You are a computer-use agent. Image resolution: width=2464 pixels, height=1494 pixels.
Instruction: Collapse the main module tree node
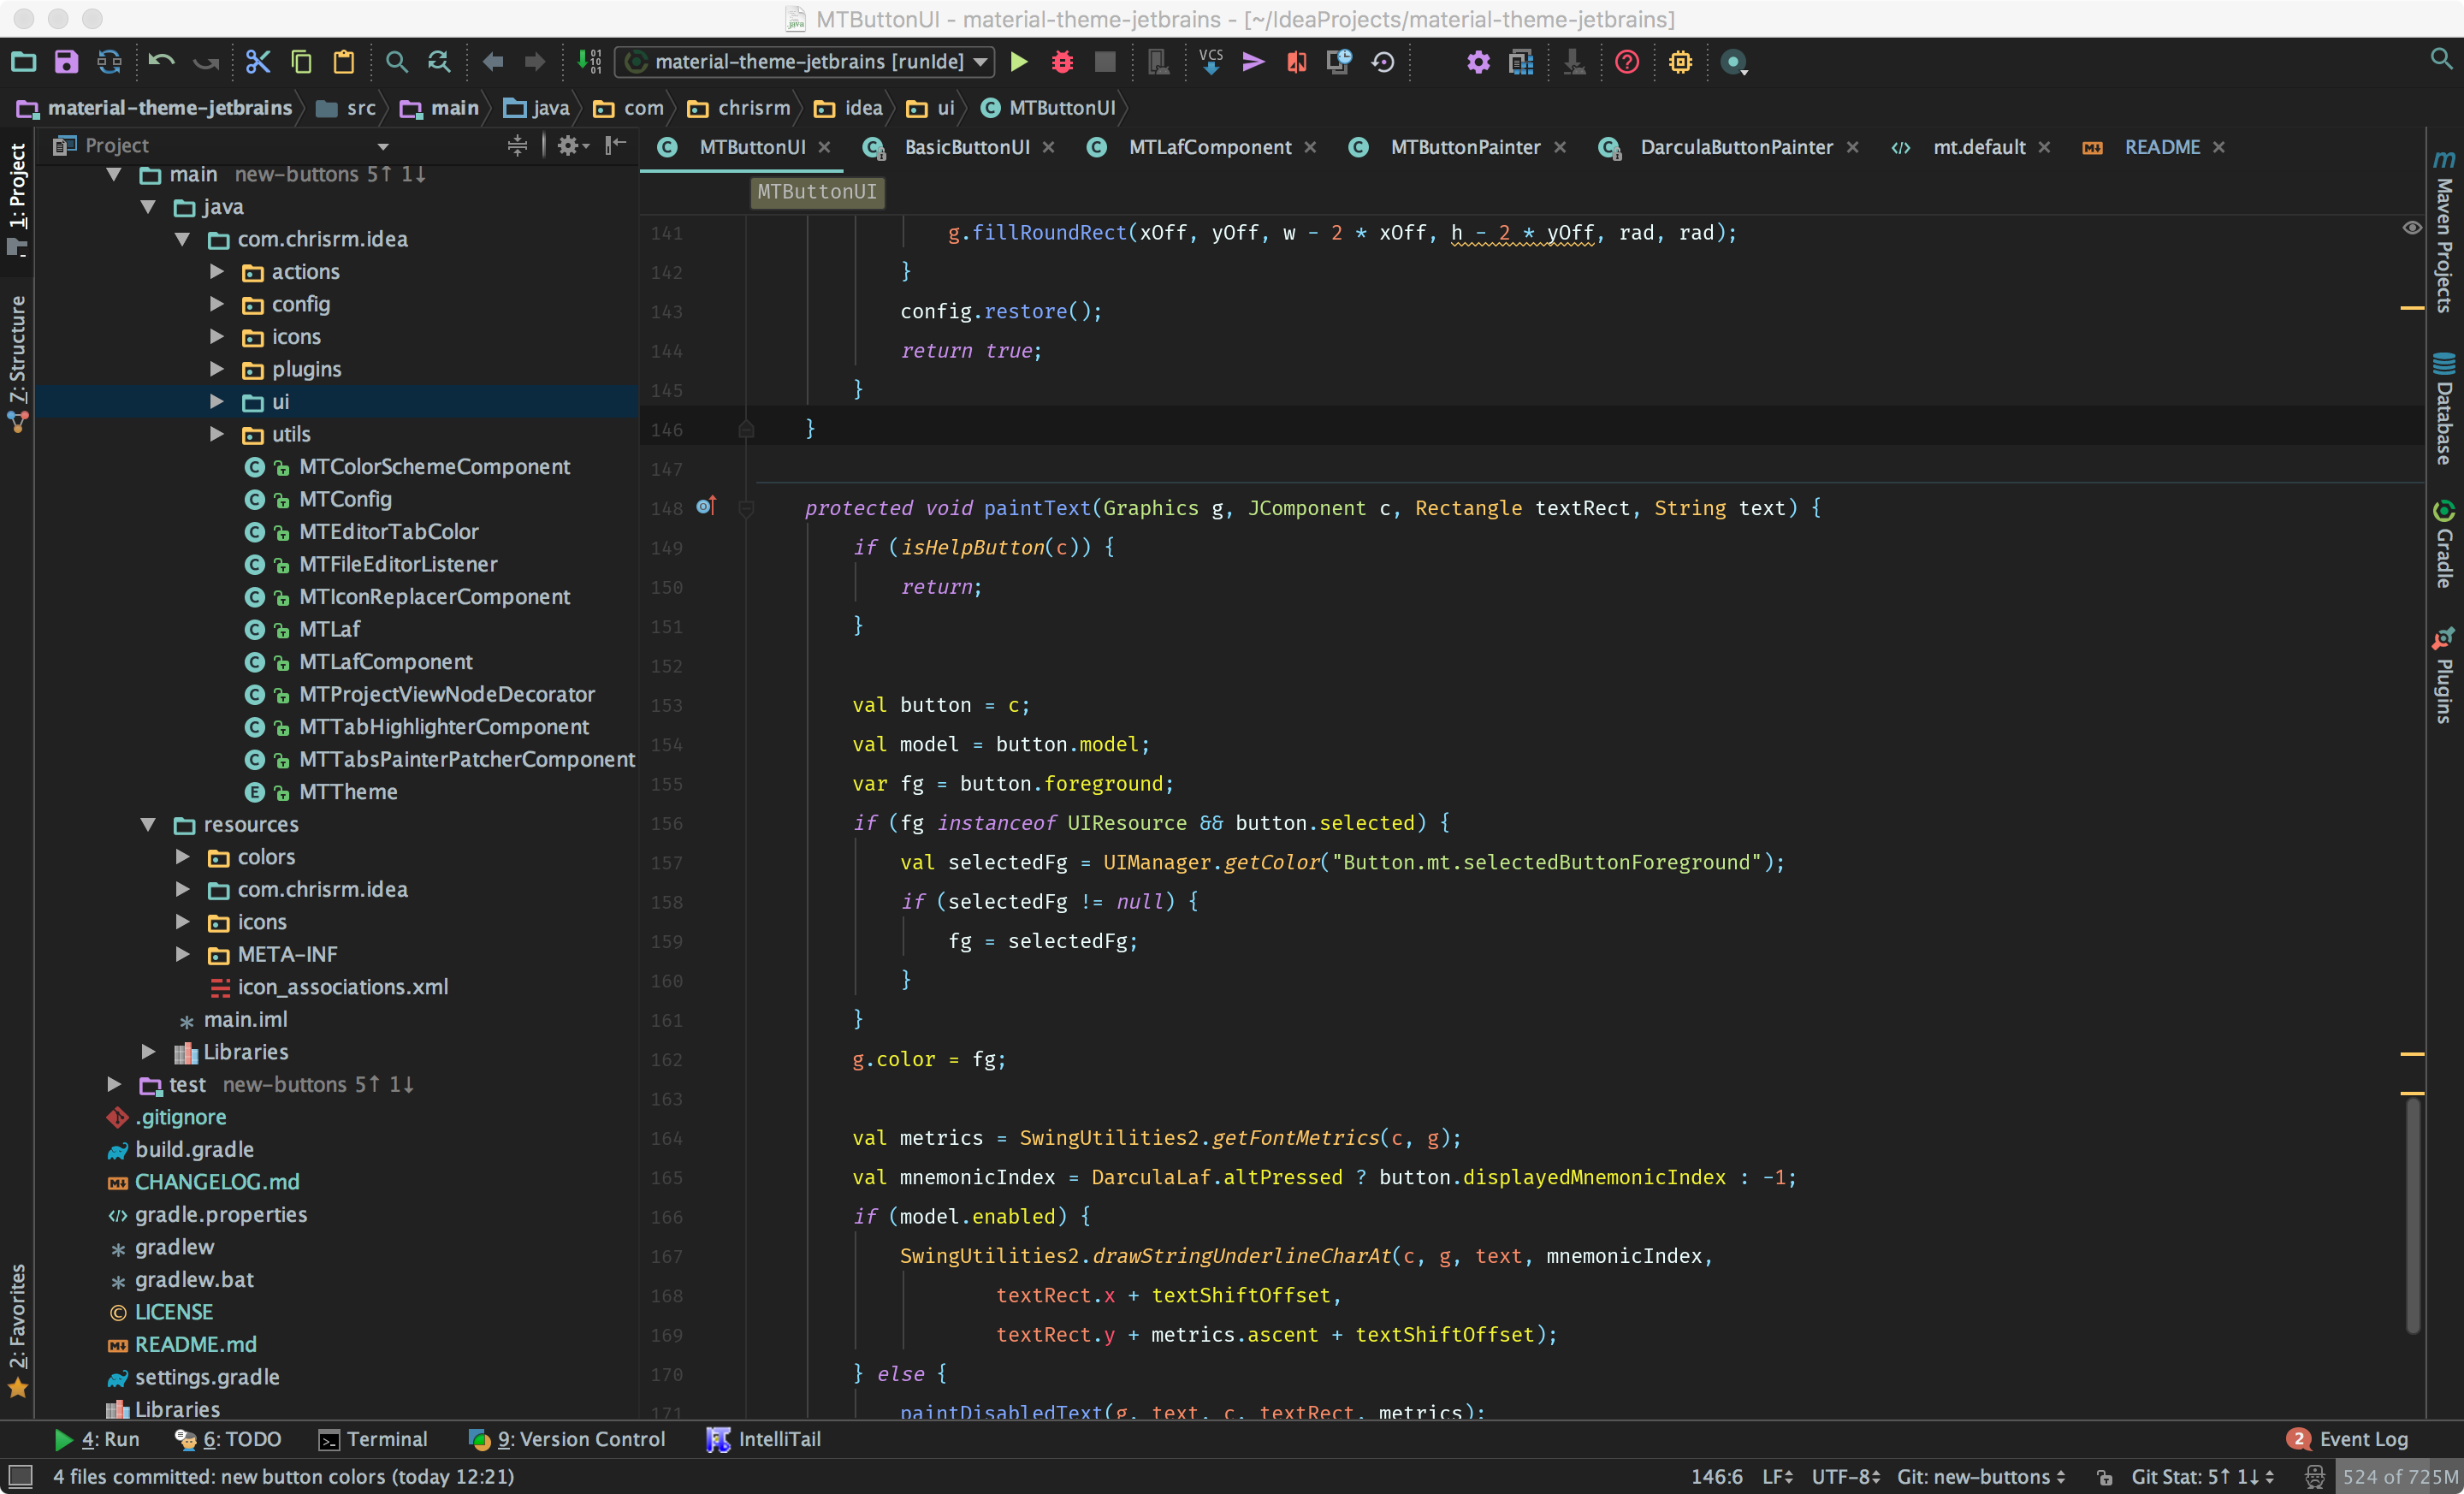[114, 174]
